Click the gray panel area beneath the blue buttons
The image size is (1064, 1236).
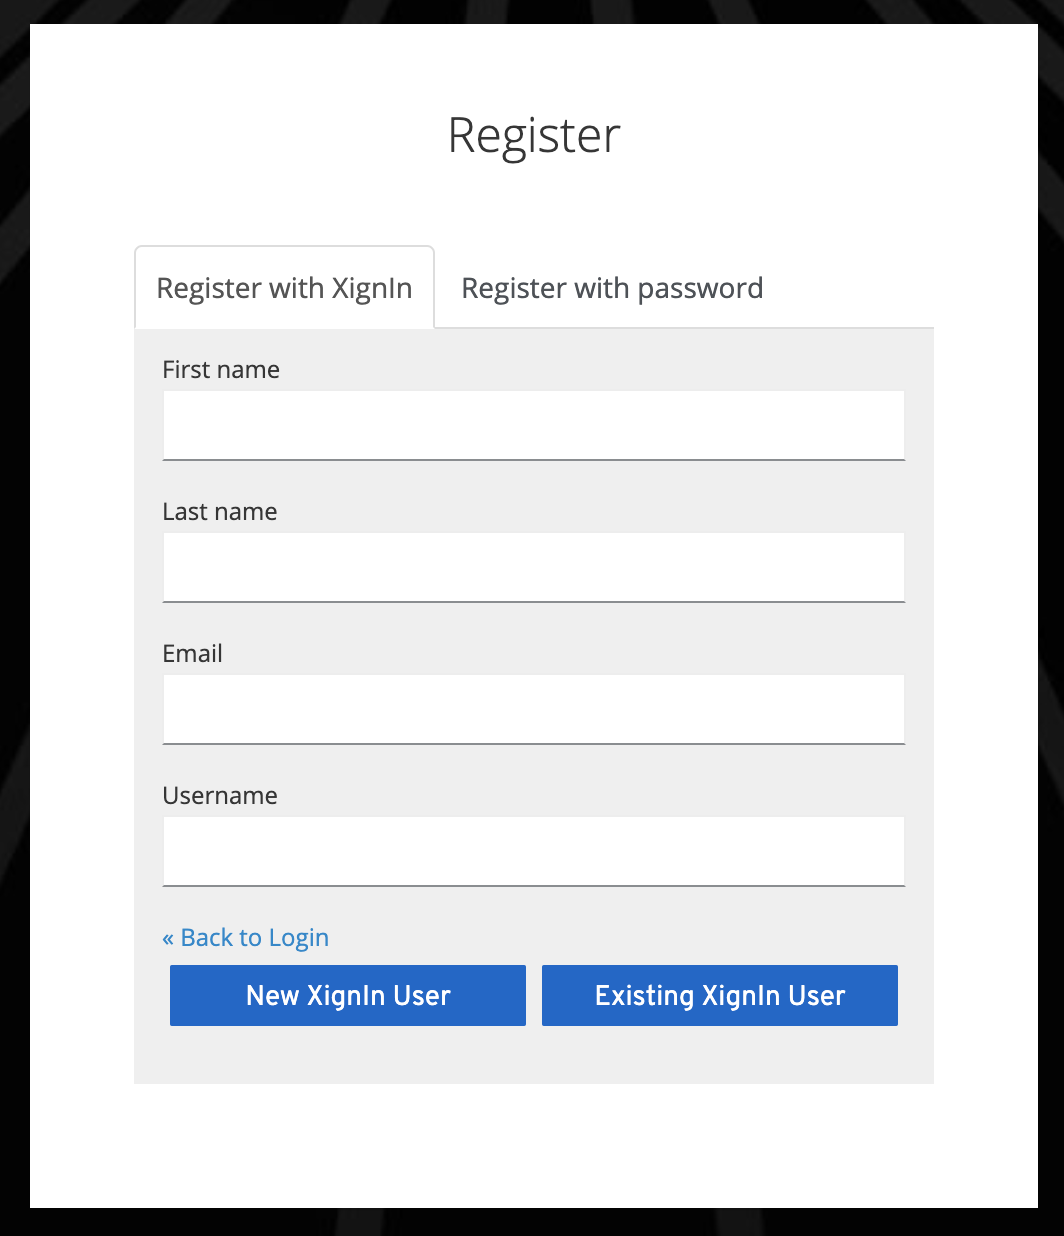(533, 1055)
